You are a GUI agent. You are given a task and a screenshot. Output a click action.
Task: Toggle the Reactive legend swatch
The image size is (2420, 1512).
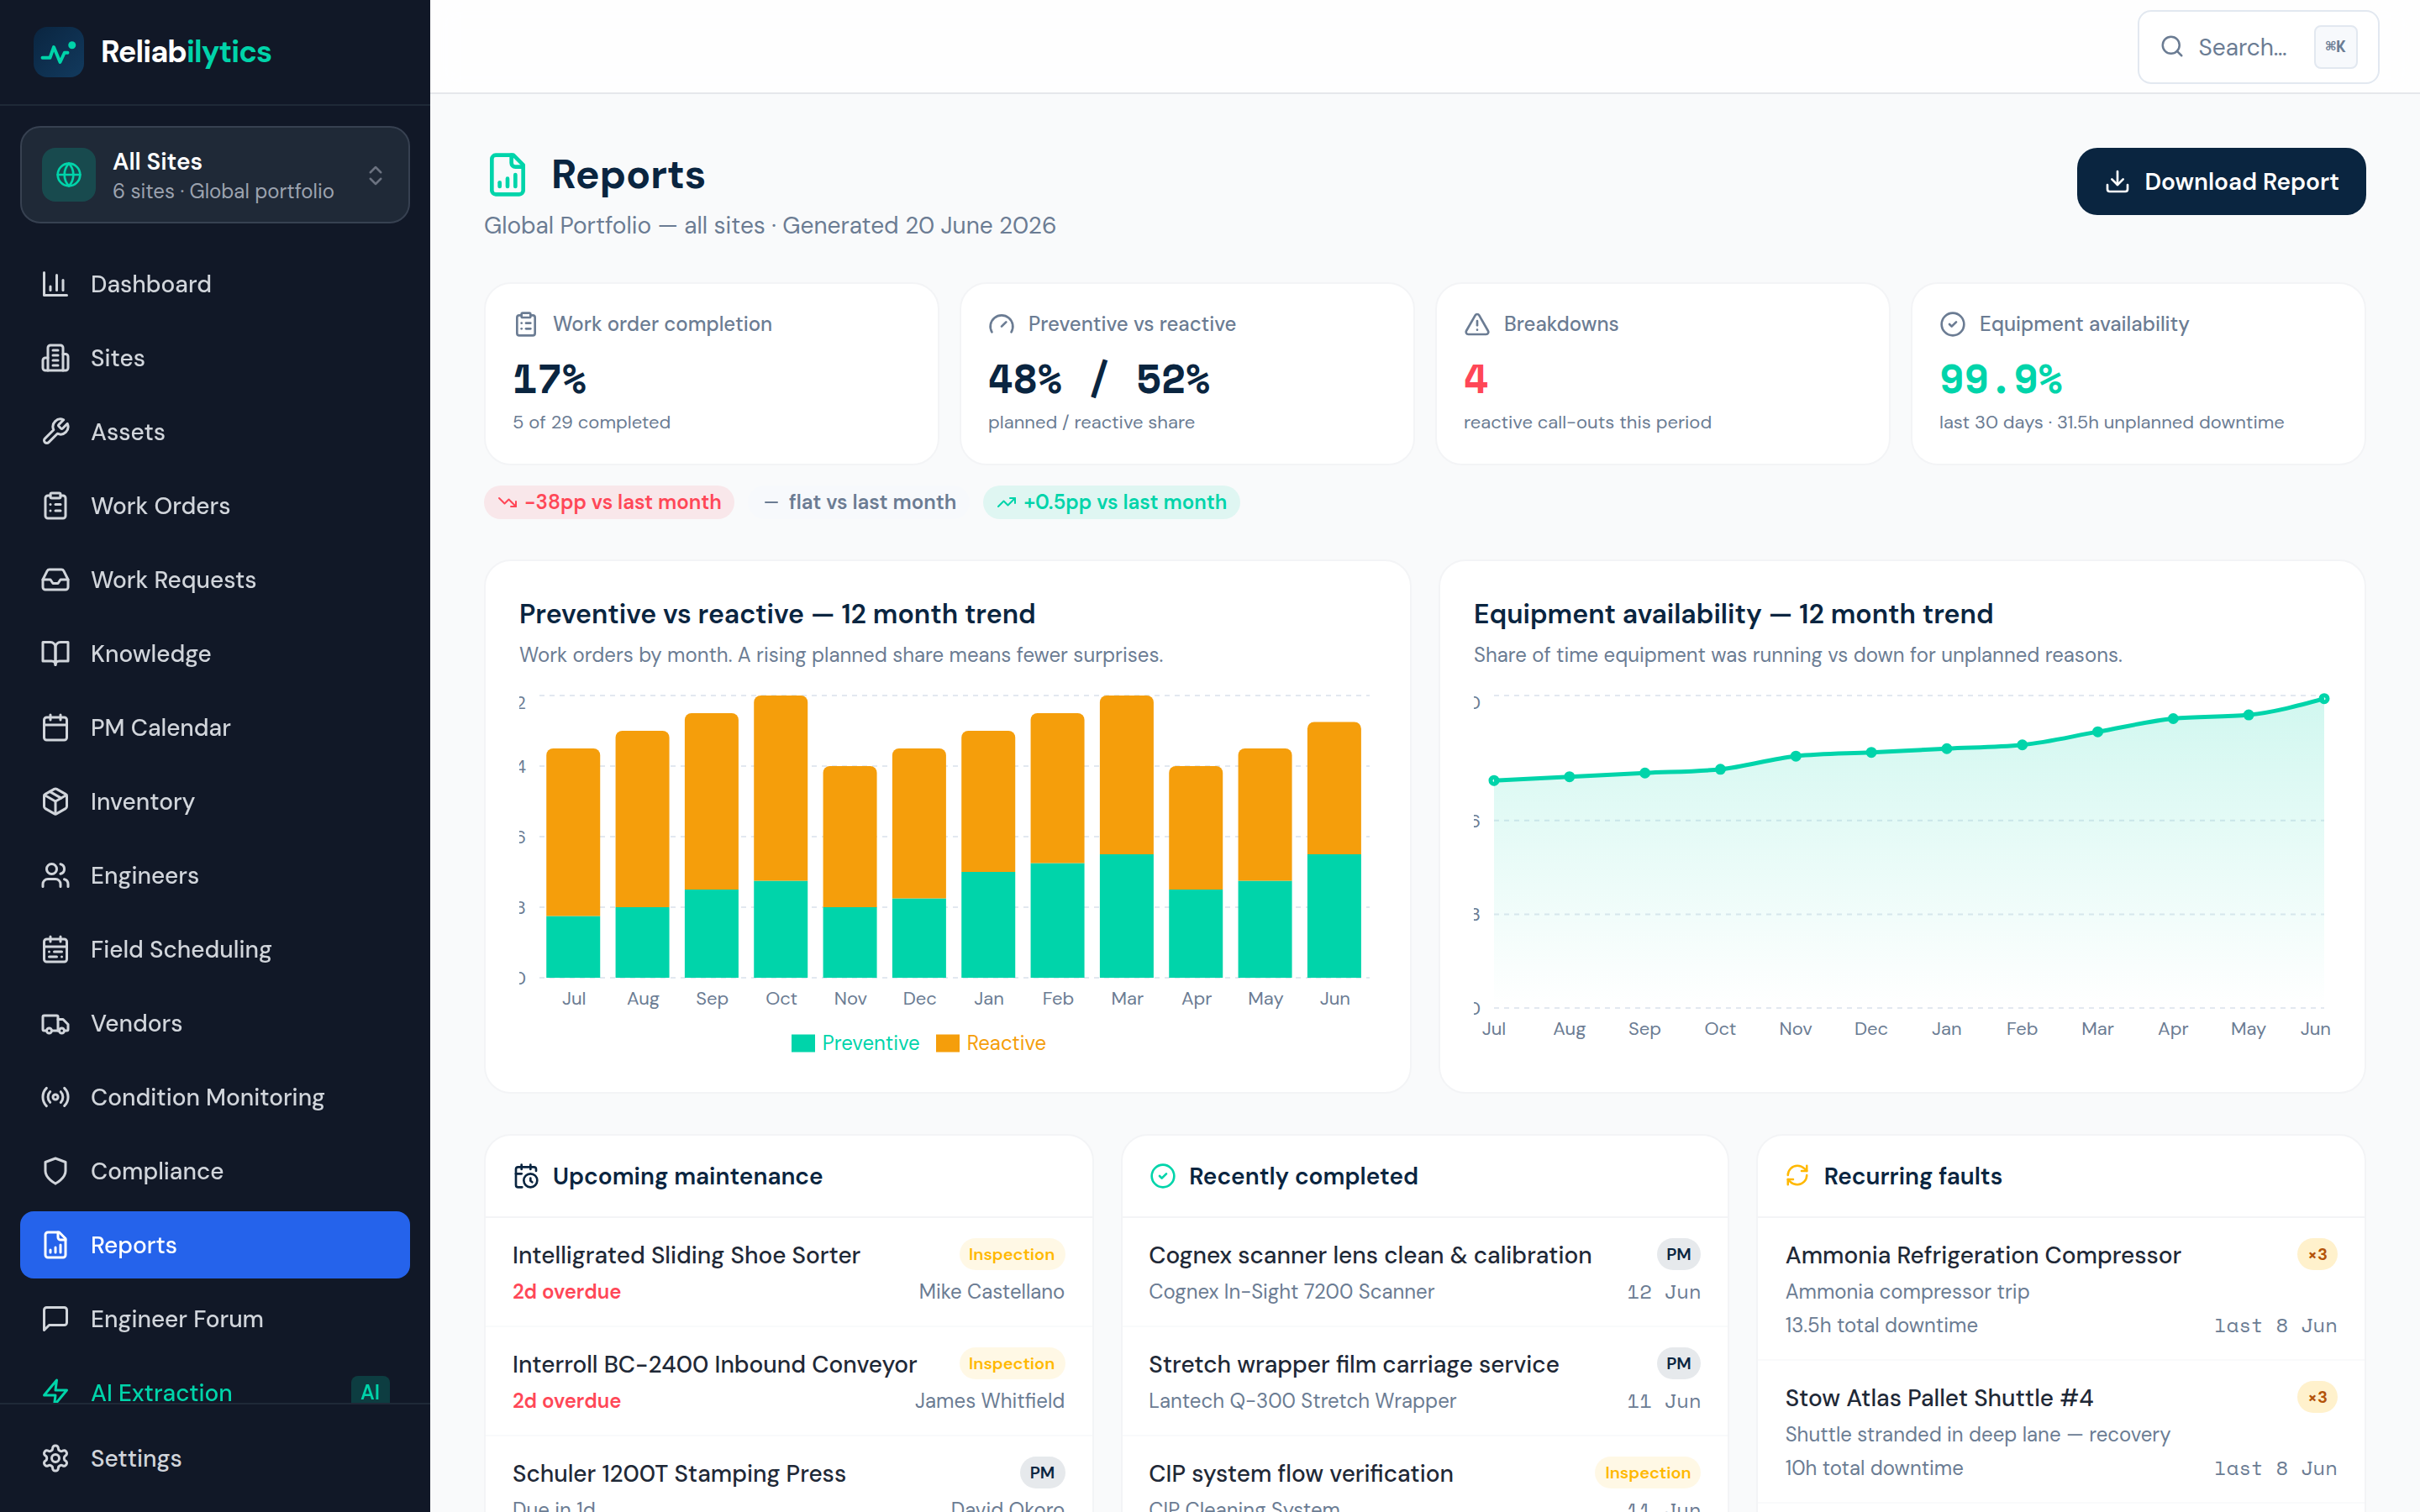click(x=947, y=1044)
